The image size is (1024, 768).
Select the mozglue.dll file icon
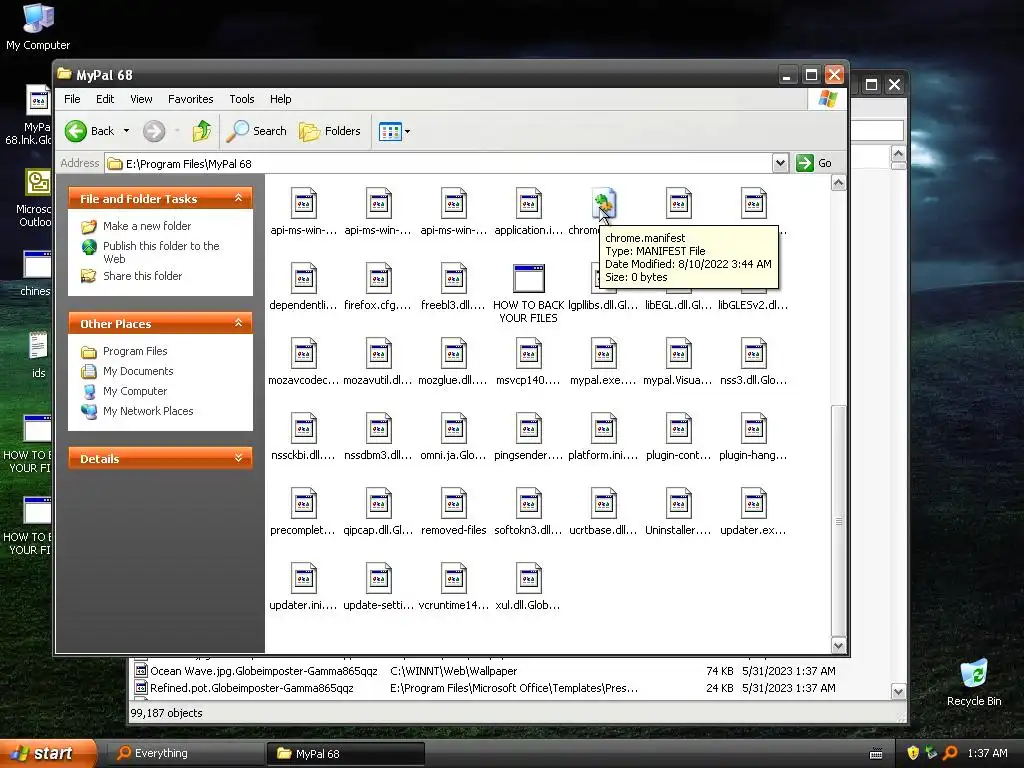454,353
